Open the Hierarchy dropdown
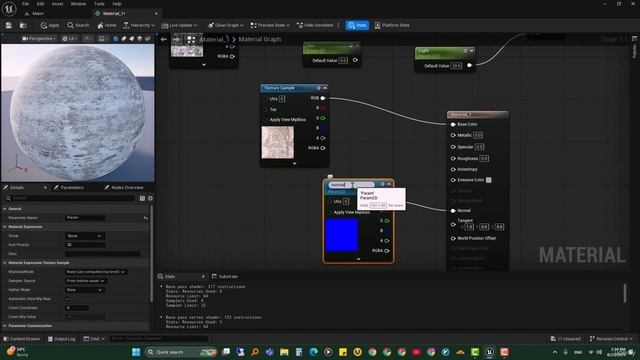Image resolution: width=640 pixels, height=360 pixels. [139, 25]
